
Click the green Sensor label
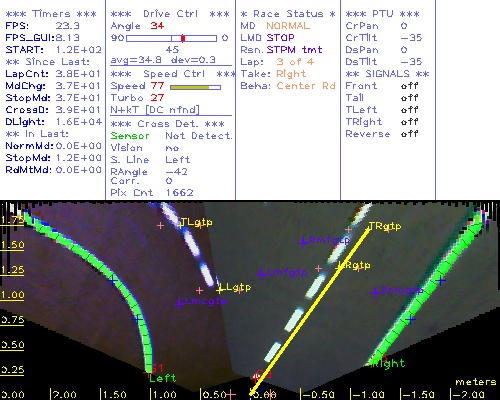point(130,136)
